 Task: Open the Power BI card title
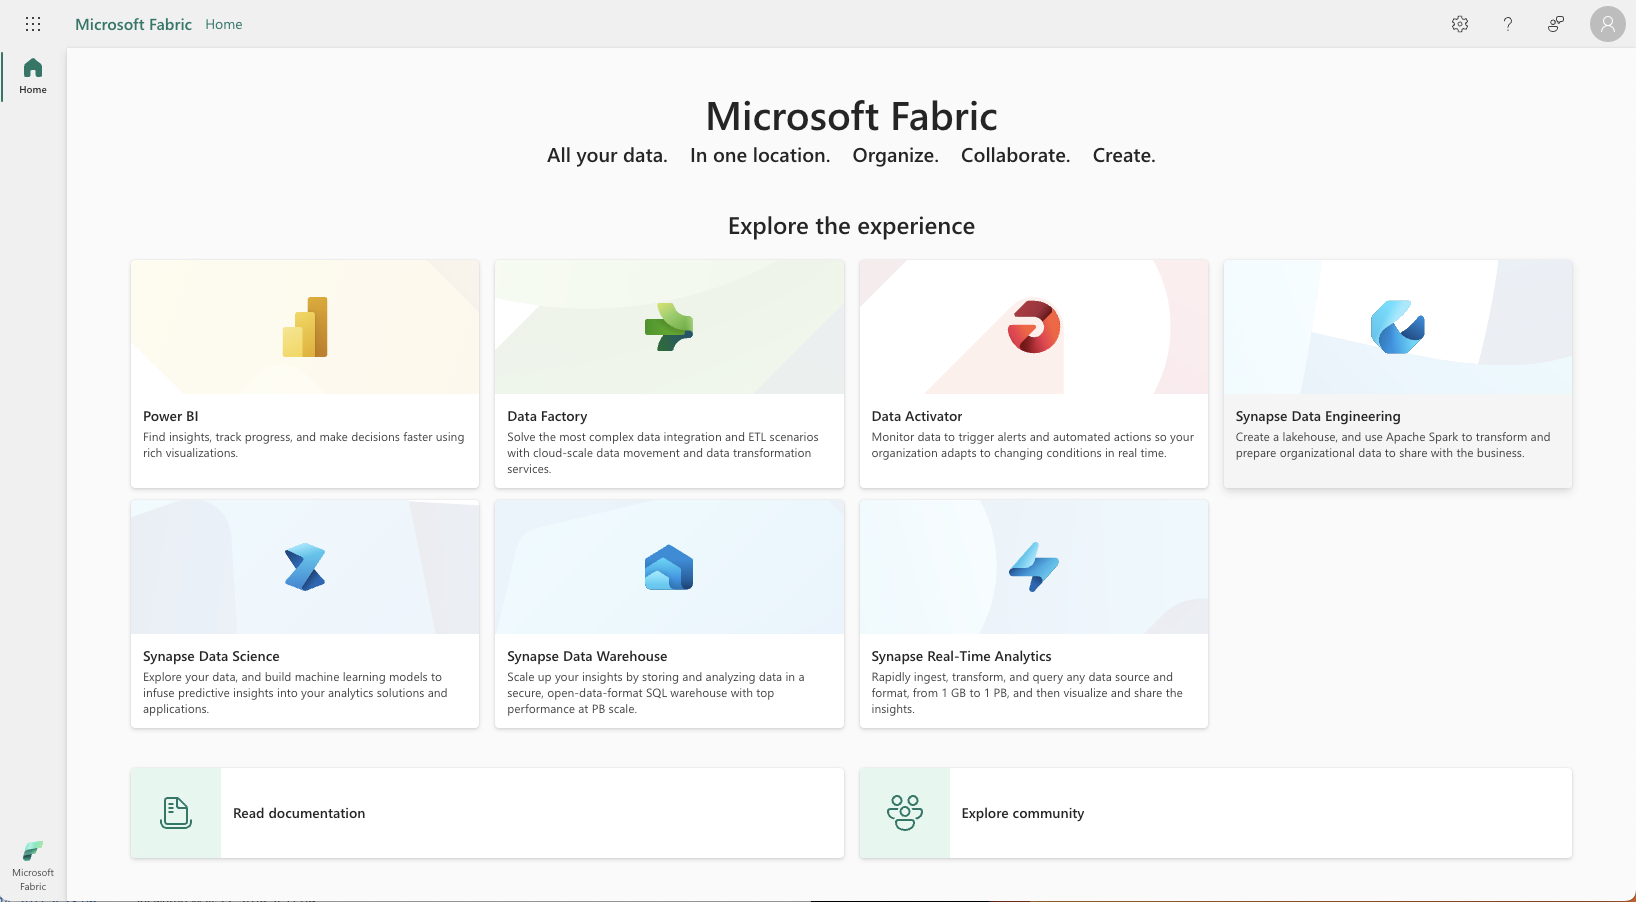click(171, 416)
